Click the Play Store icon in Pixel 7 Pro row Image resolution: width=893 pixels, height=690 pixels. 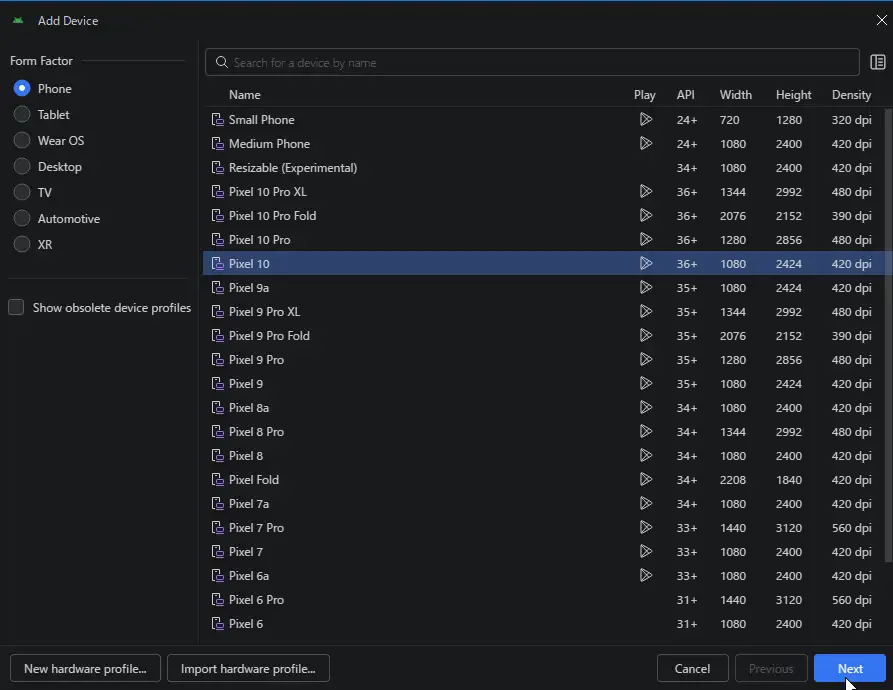[645, 527]
